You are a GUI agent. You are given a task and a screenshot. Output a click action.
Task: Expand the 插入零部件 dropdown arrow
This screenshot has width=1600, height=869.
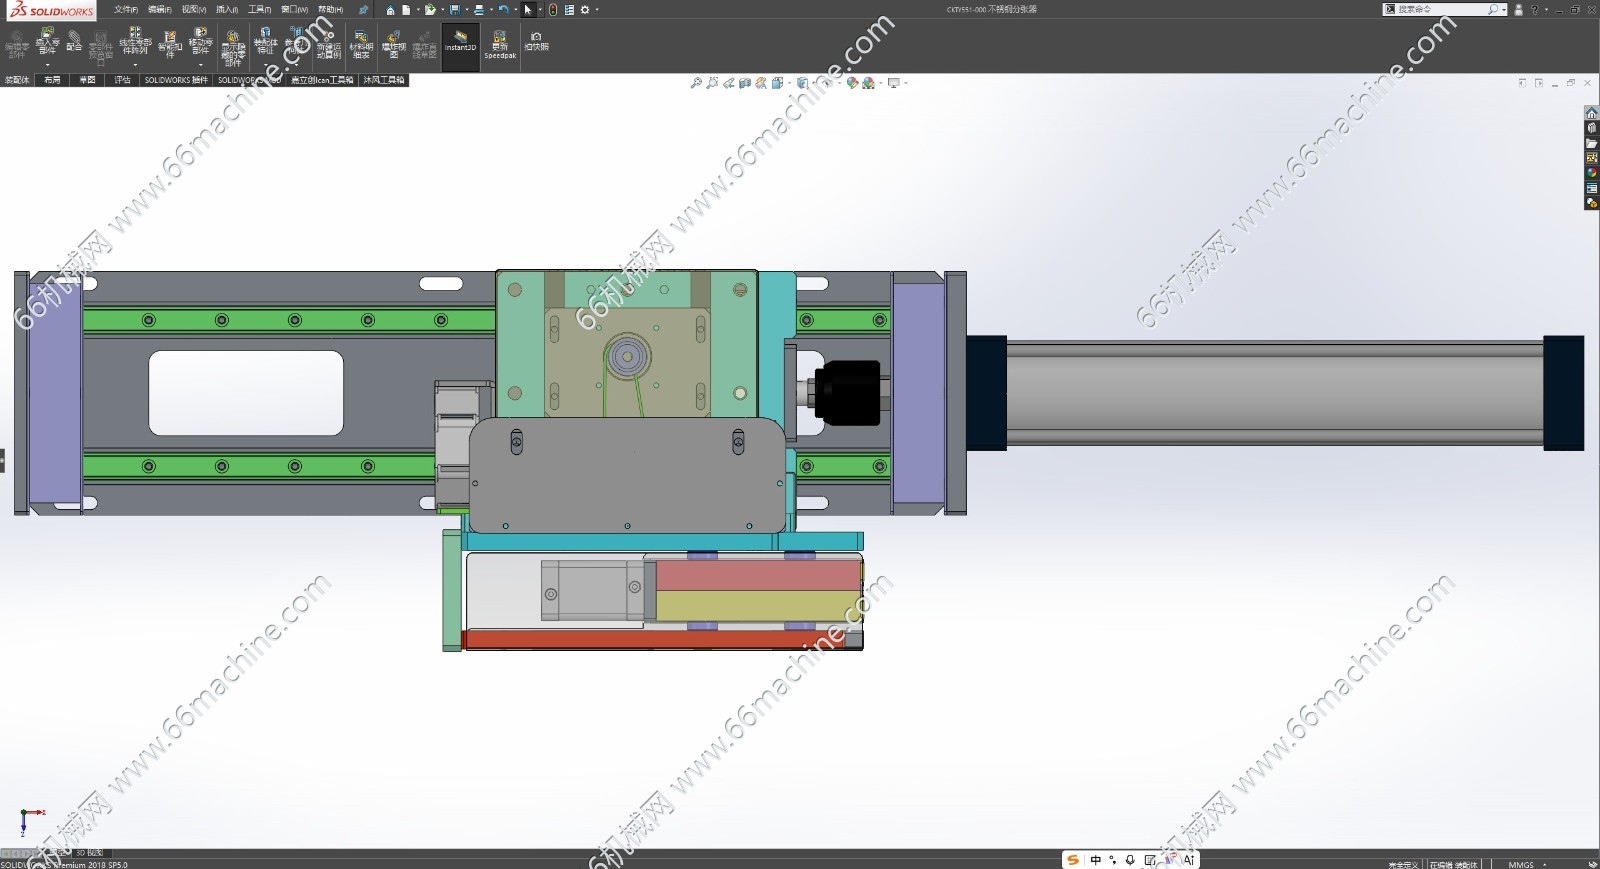point(47,65)
